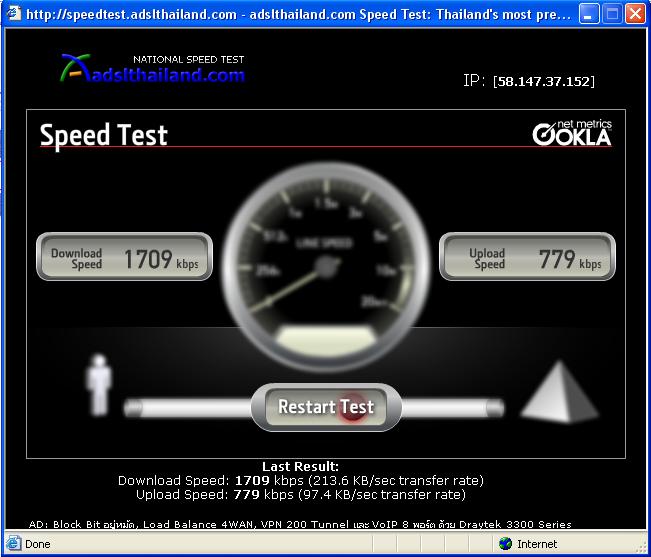Close the speed test window
The height and width of the screenshot is (557, 651).
[x=635, y=14]
